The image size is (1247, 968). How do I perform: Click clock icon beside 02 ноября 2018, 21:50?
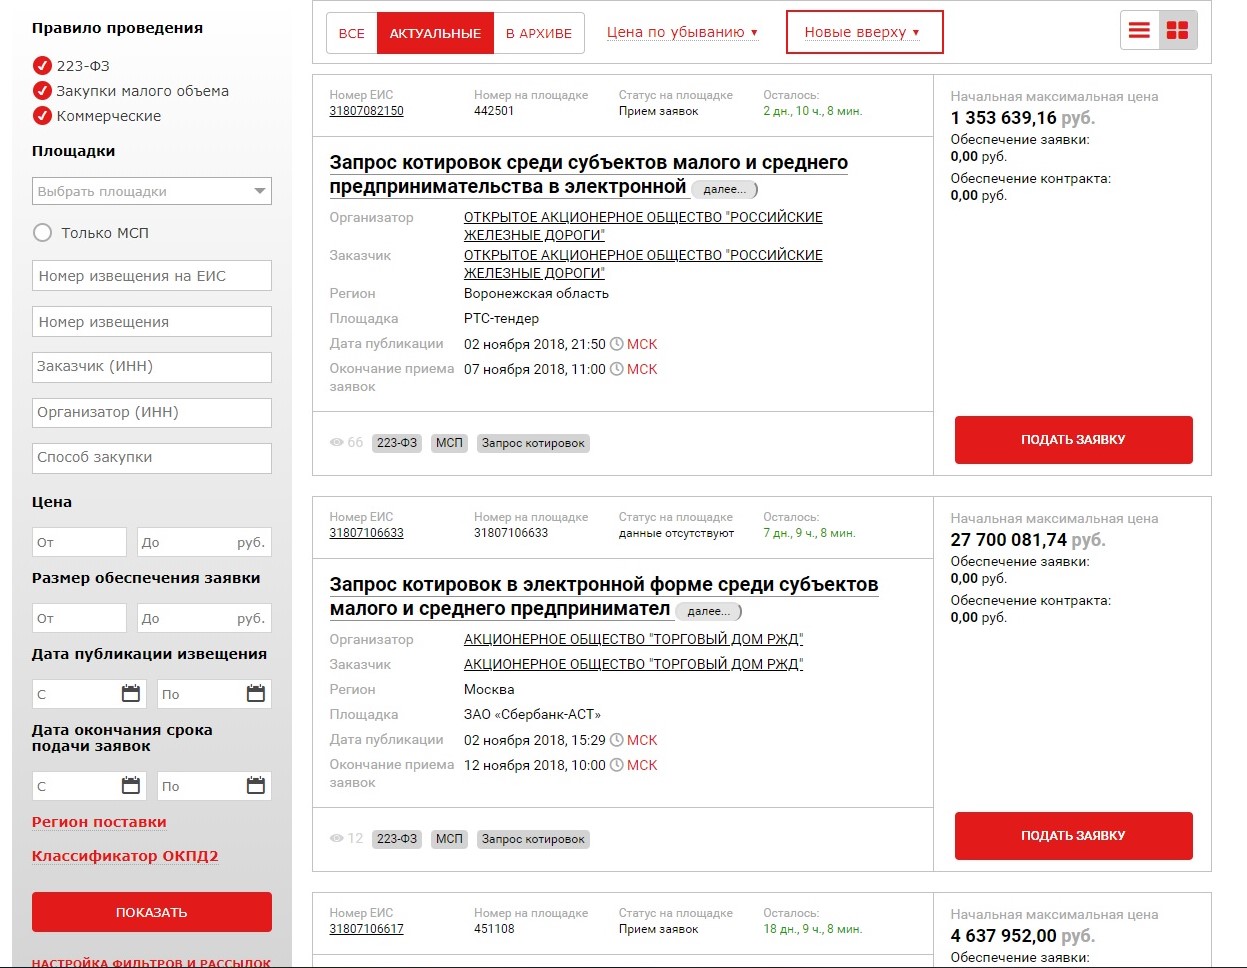coord(617,344)
